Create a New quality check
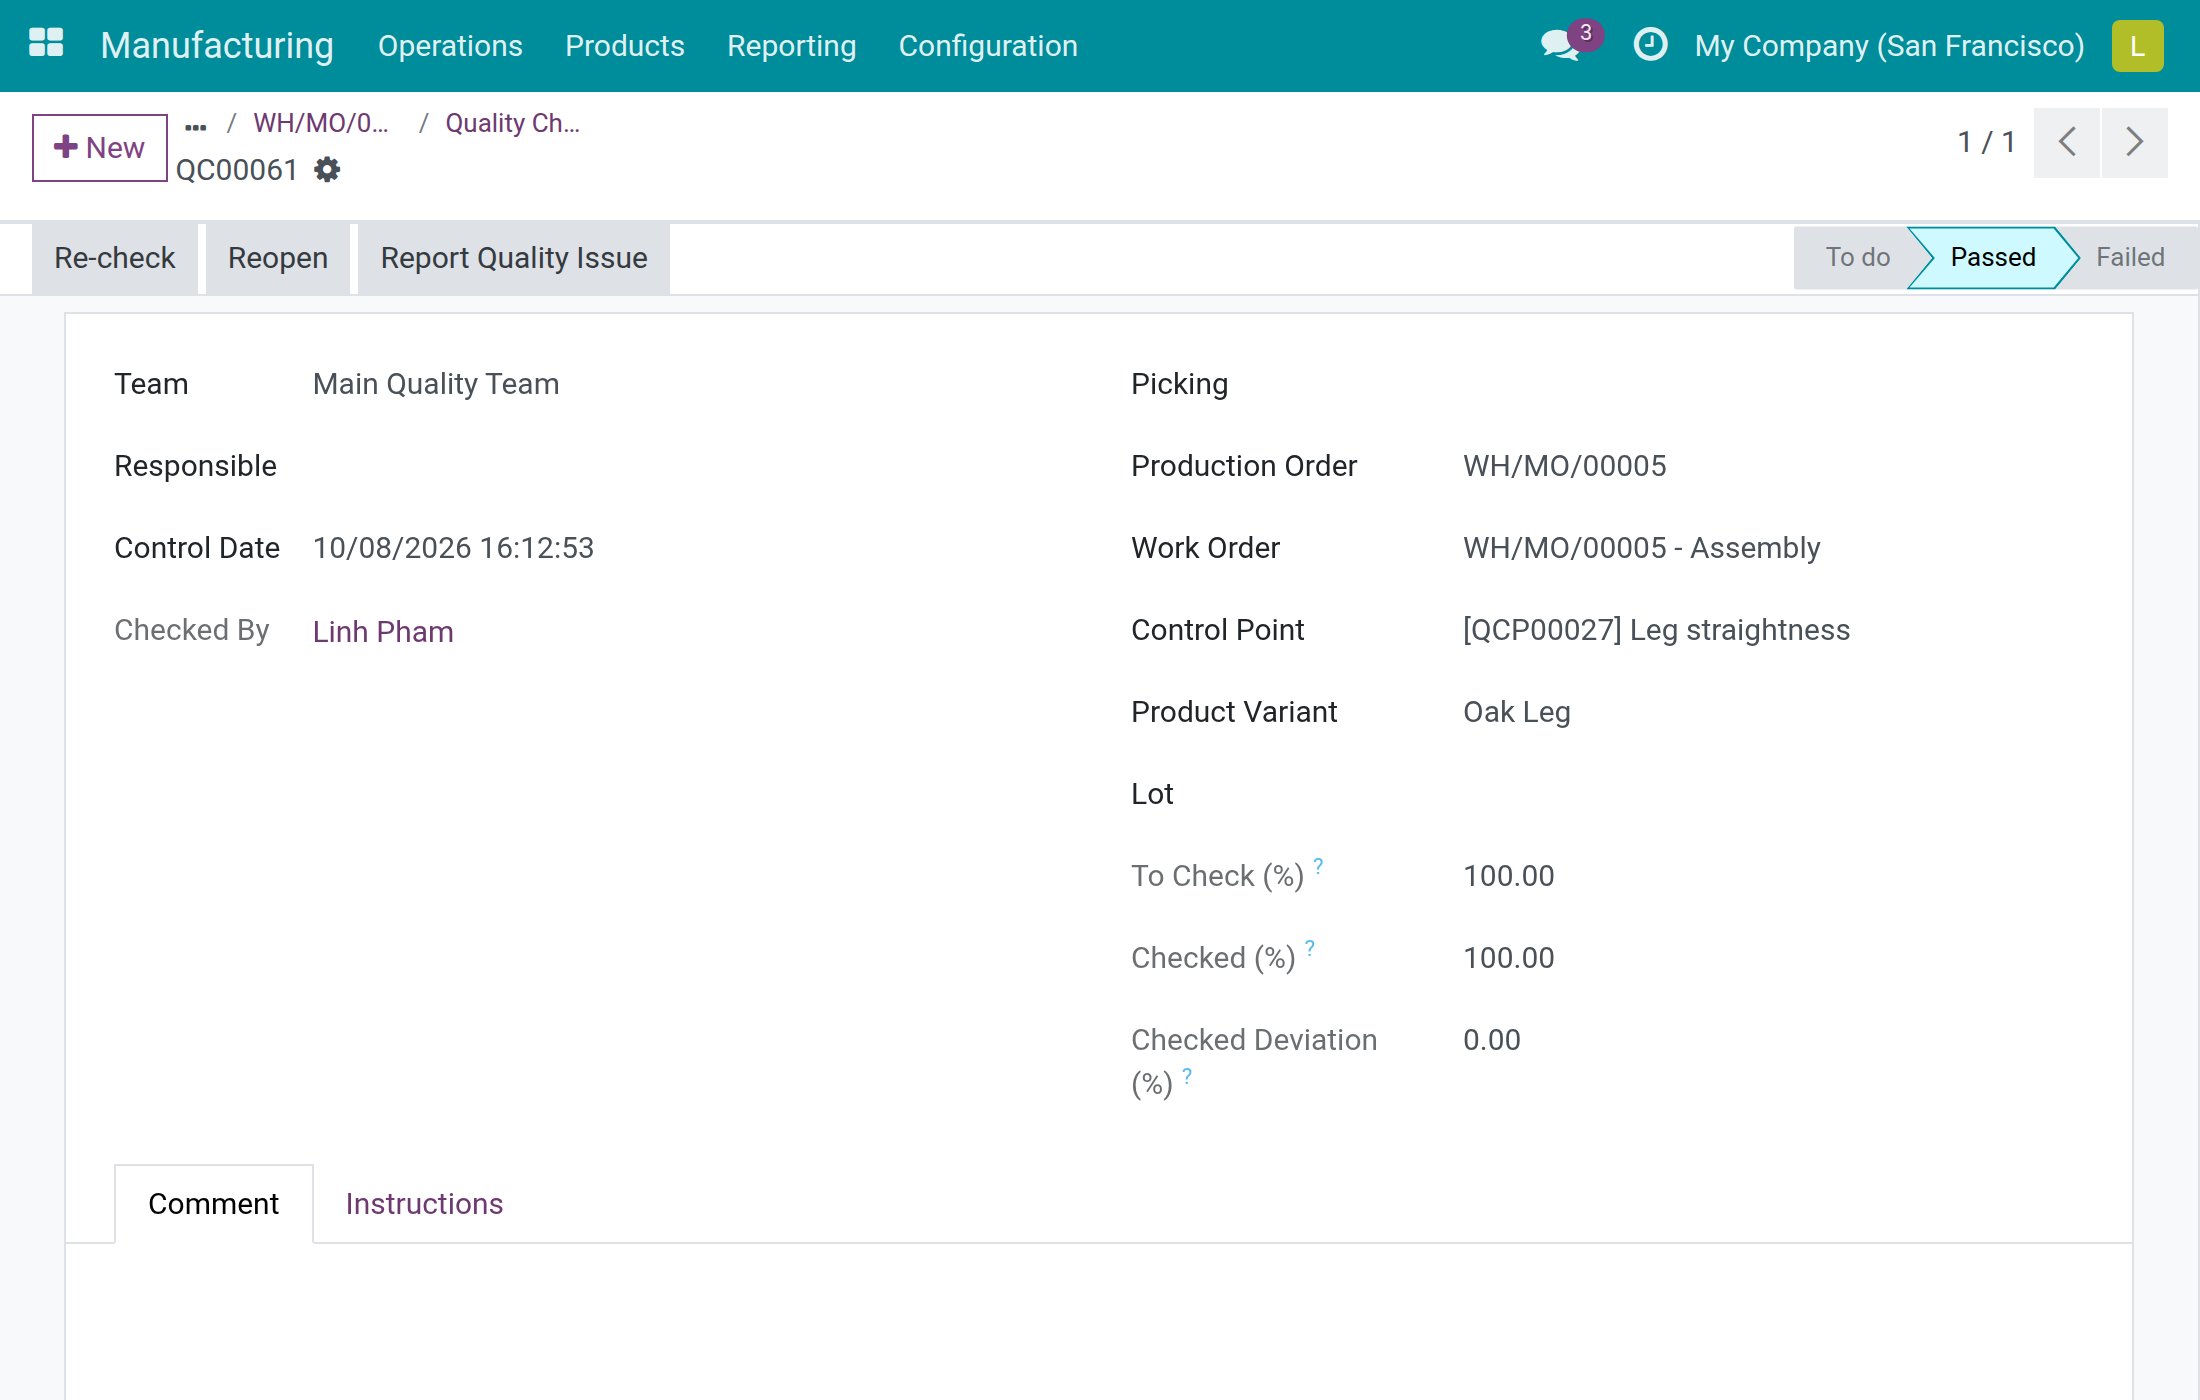The height and width of the screenshot is (1400, 2200). point(99,147)
